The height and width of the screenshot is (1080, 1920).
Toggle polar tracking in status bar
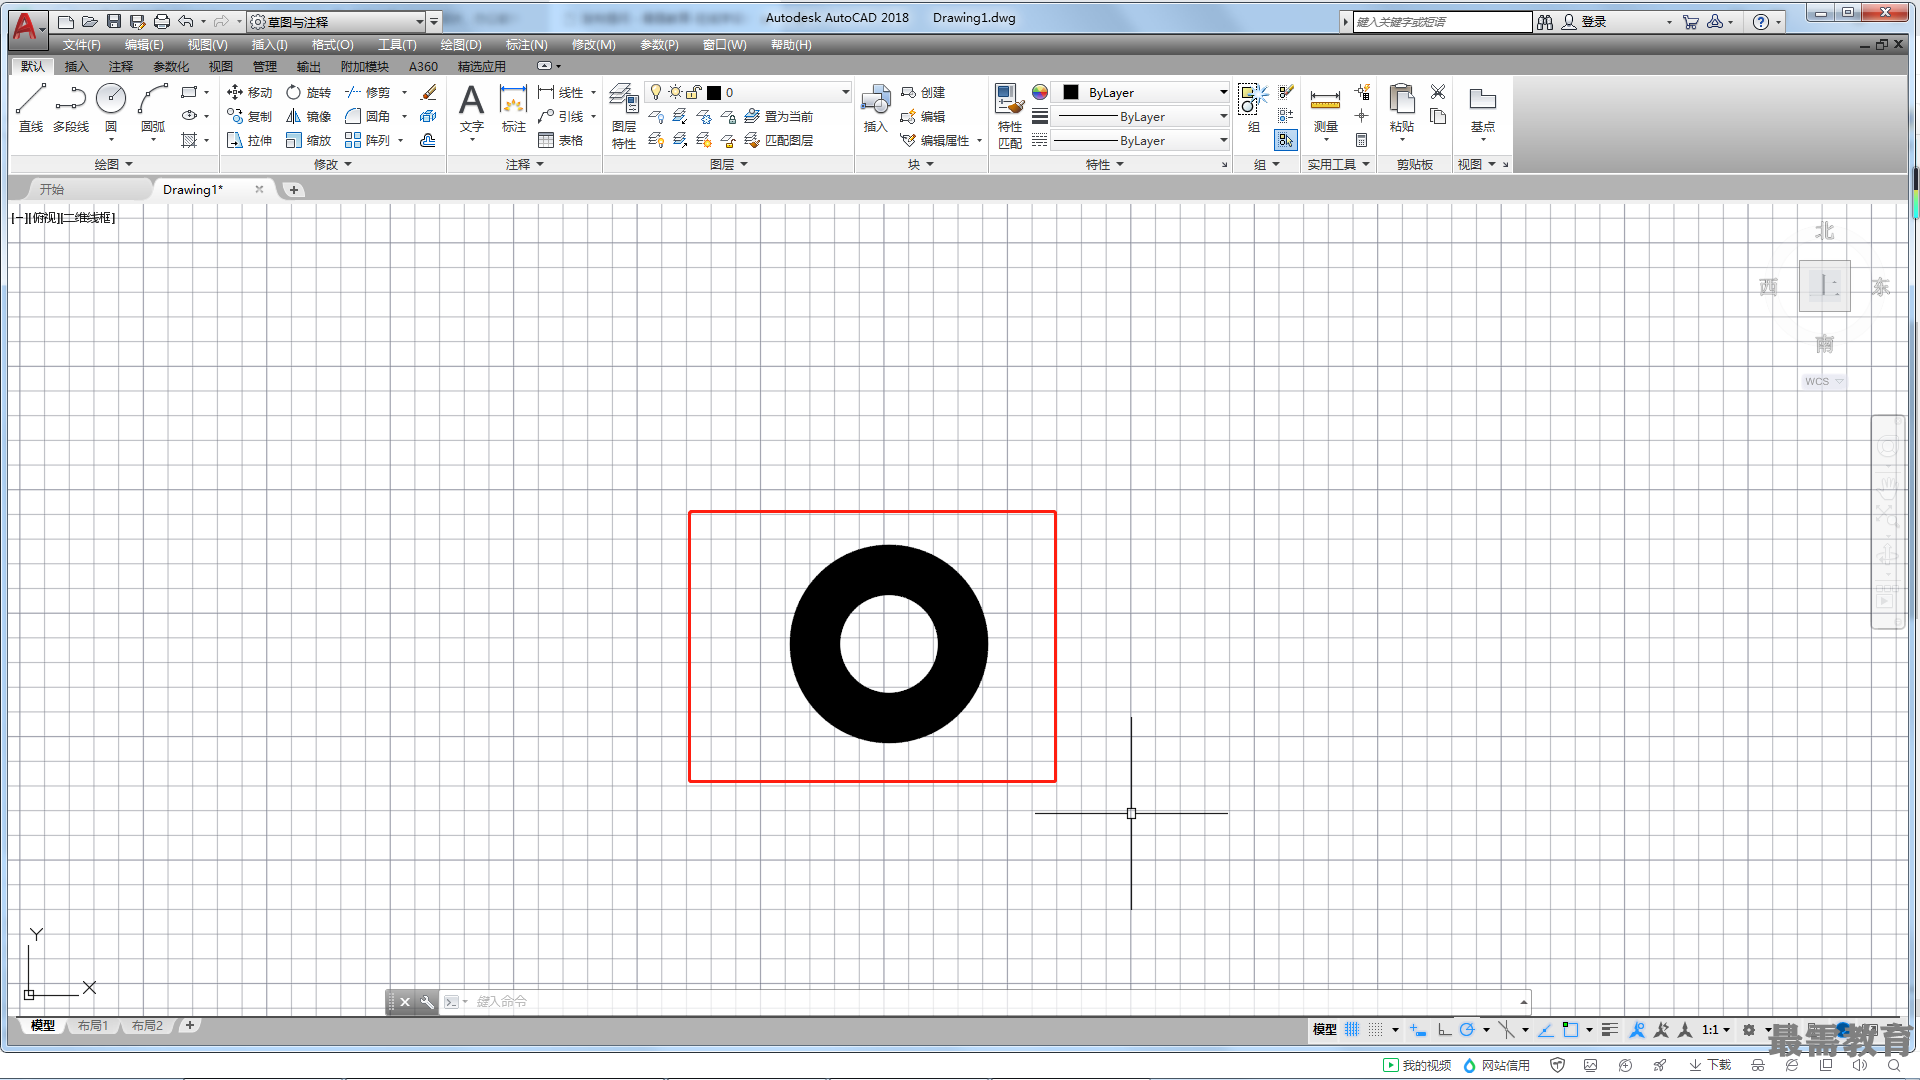(x=1467, y=1029)
